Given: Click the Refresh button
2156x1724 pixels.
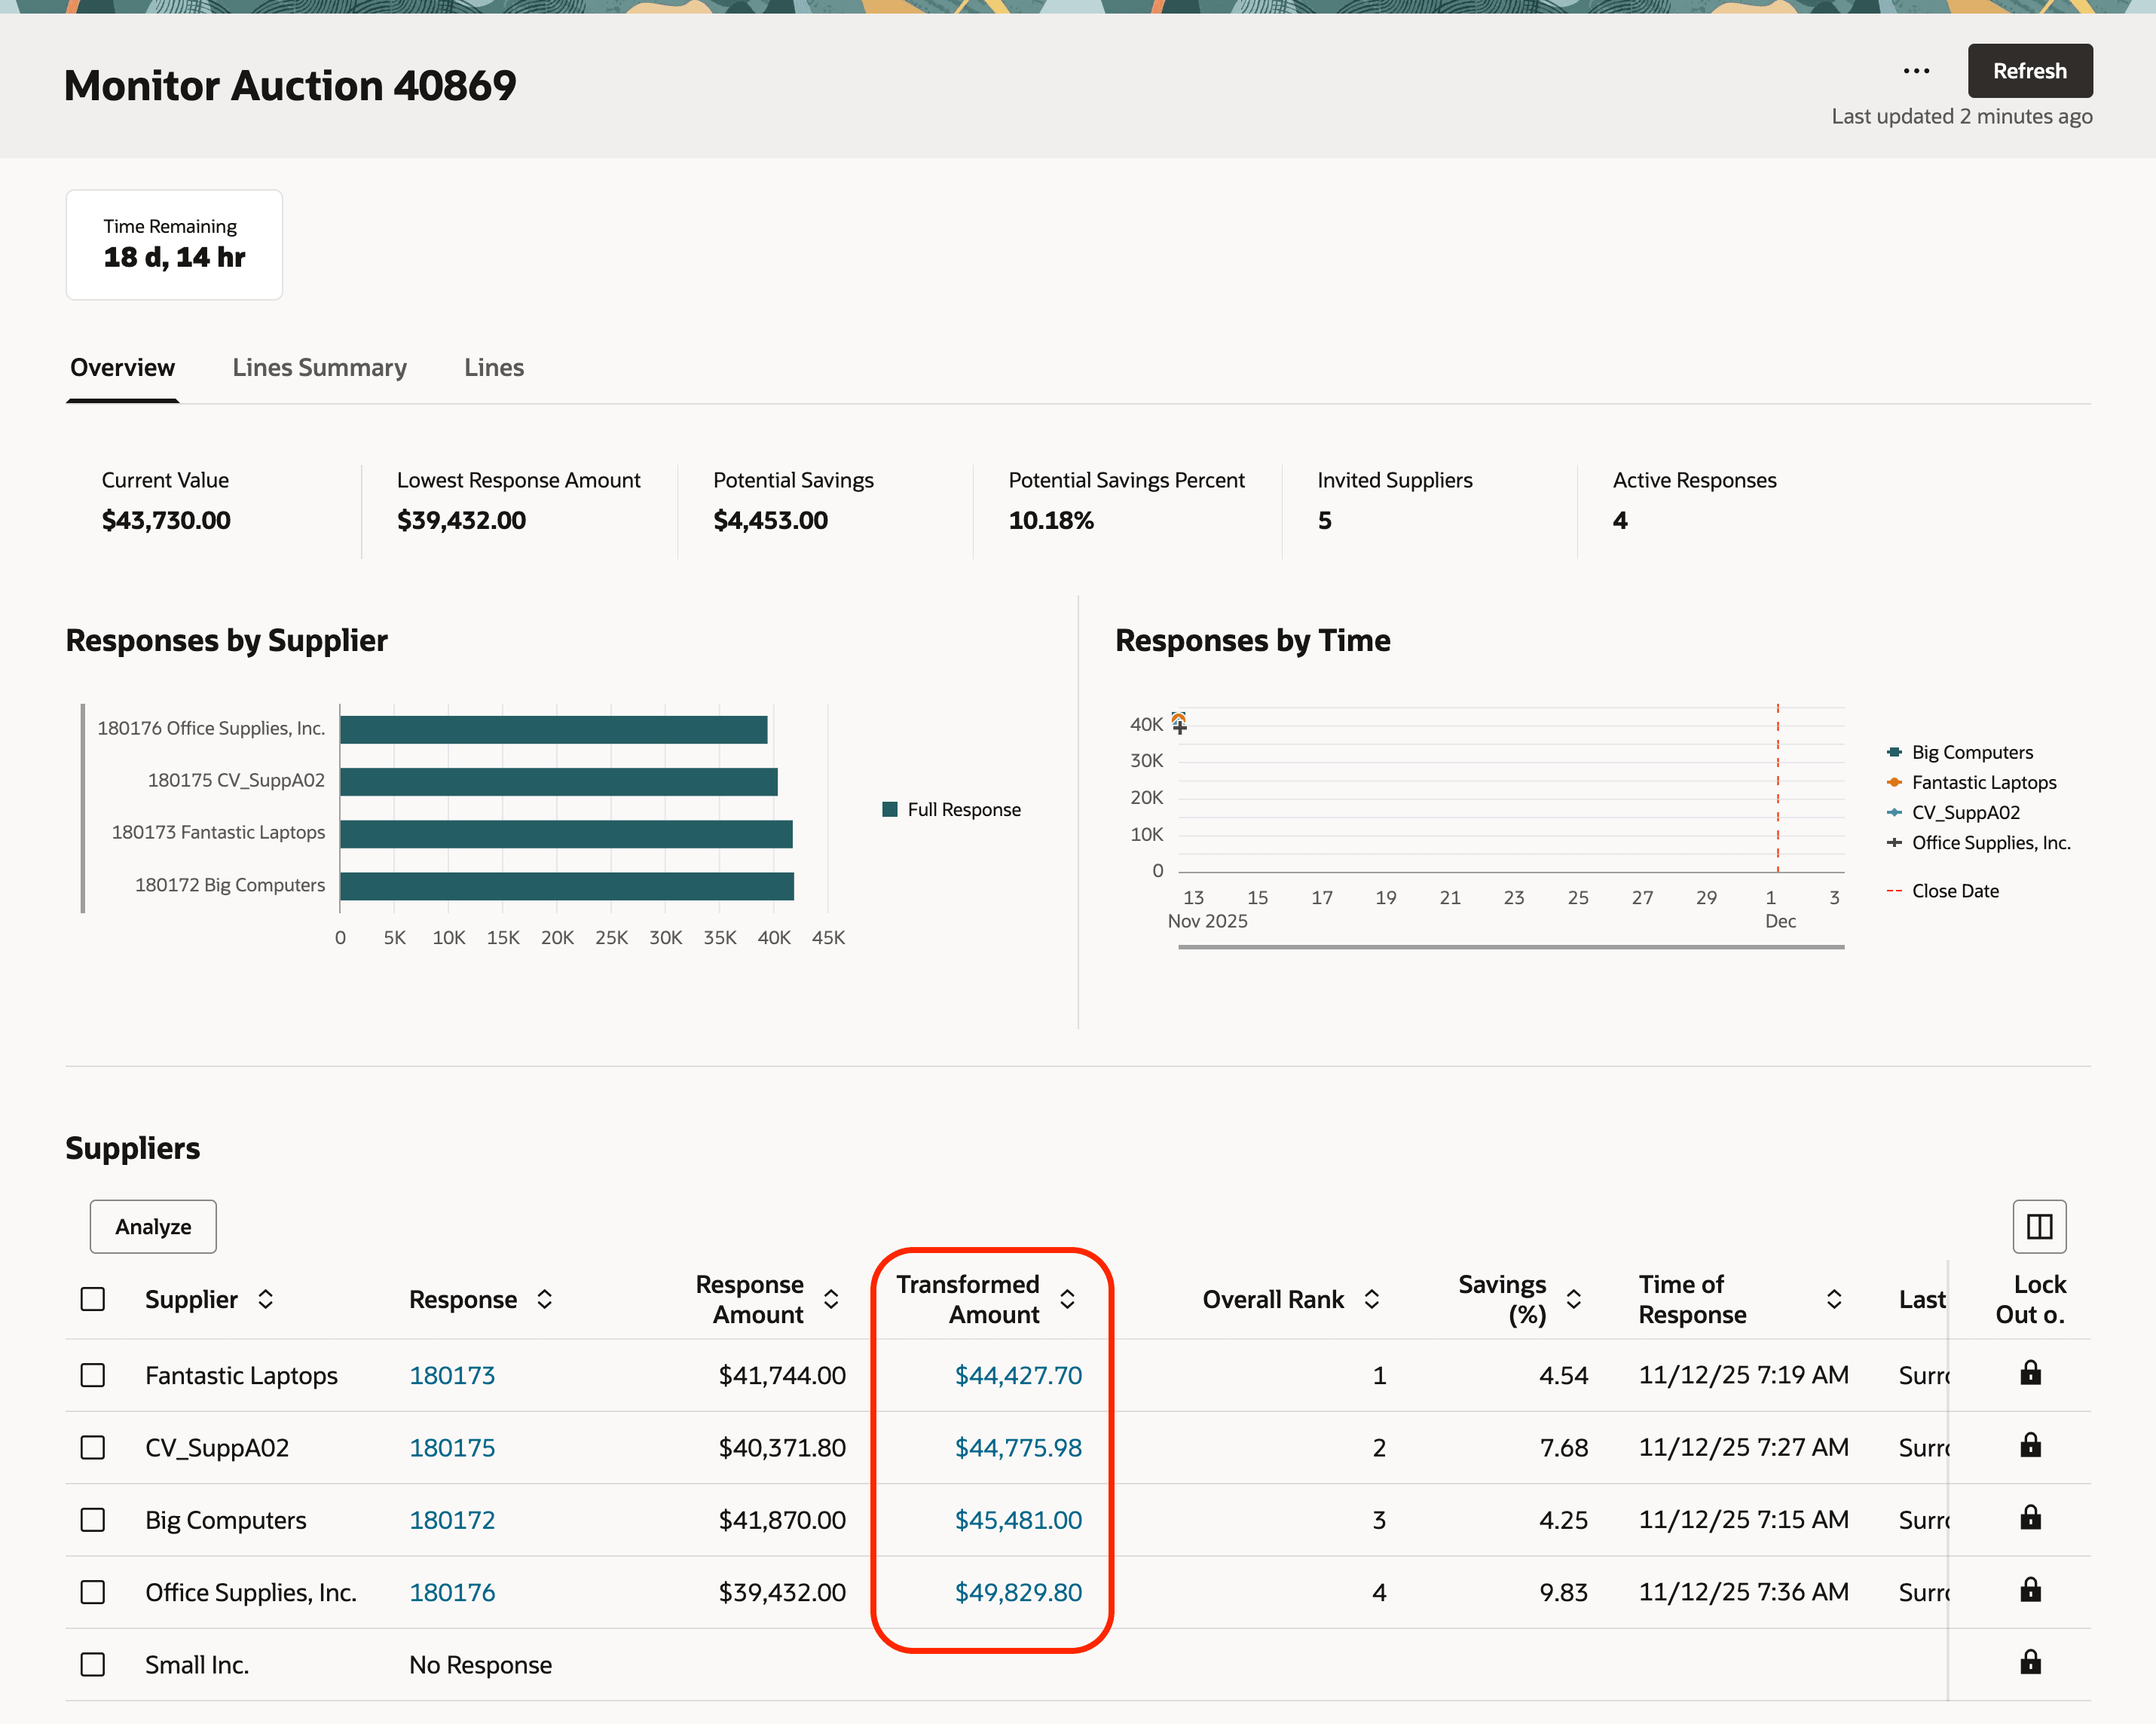Looking at the screenshot, I should click(x=2030, y=70).
